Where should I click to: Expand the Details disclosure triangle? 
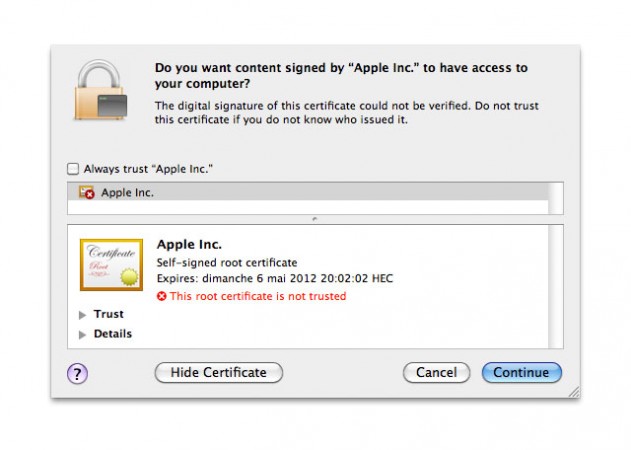pos(82,334)
